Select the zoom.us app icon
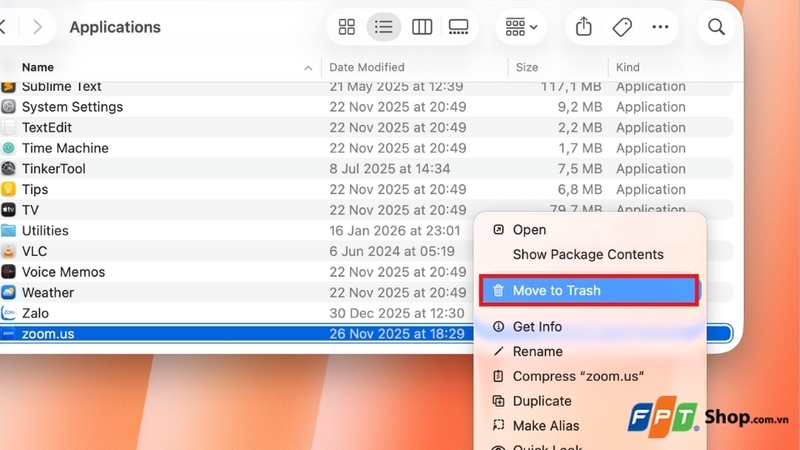The image size is (800, 450). [x=8, y=334]
